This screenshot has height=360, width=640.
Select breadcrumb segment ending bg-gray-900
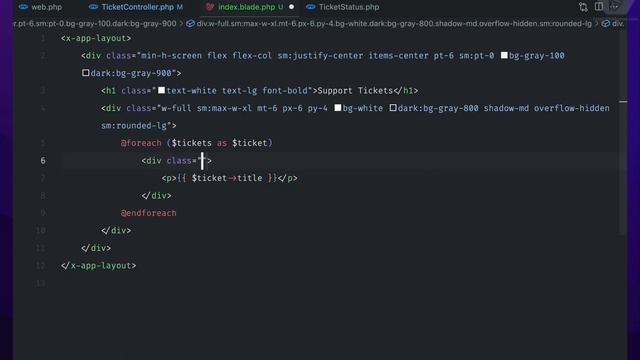95,24
